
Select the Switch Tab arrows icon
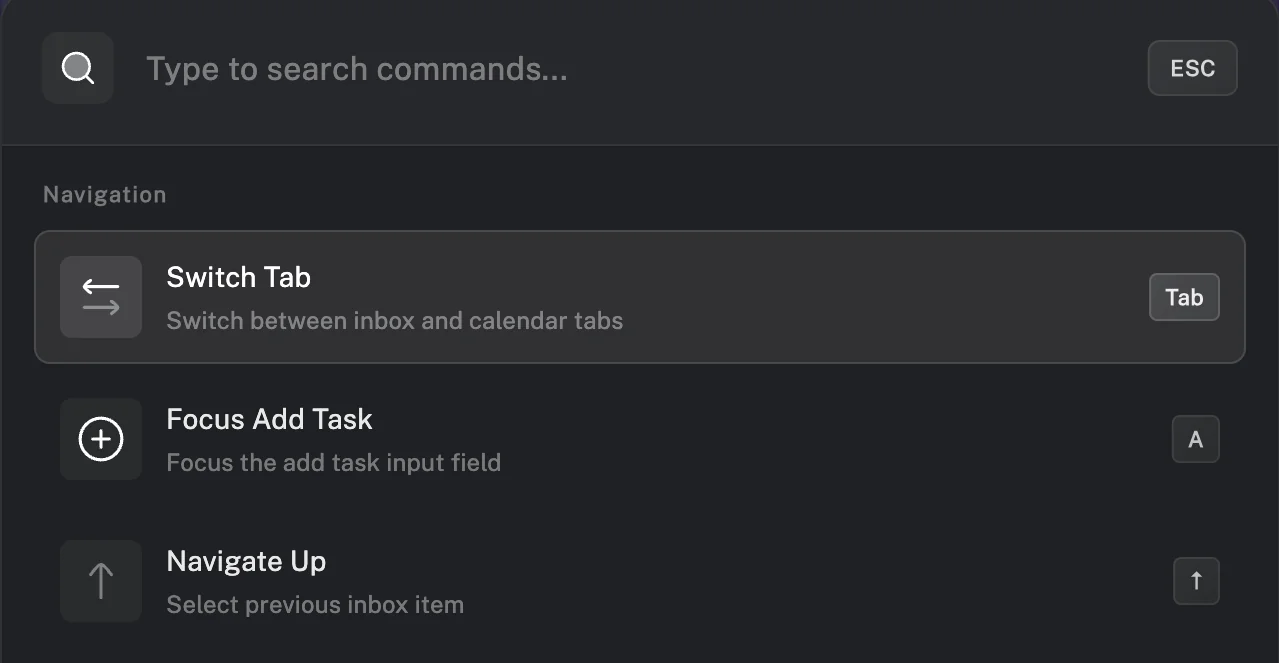[x=101, y=297]
